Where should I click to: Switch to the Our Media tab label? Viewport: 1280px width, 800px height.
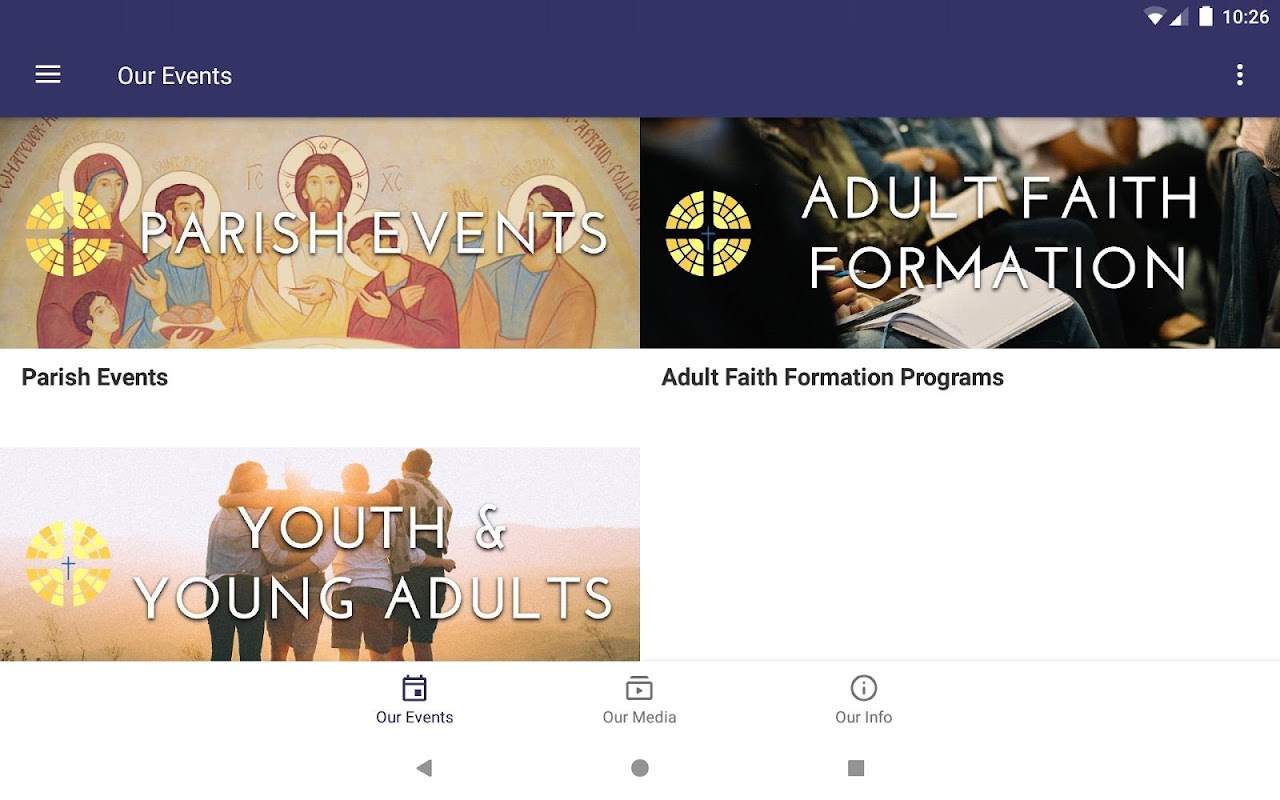click(639, 717)
